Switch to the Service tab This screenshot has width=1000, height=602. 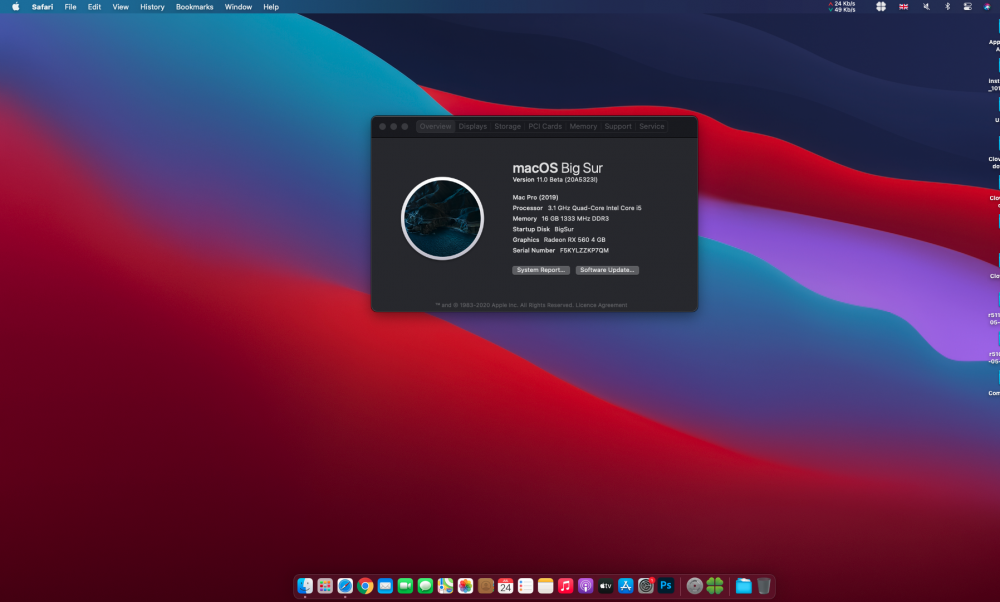[x=652, y=126]
